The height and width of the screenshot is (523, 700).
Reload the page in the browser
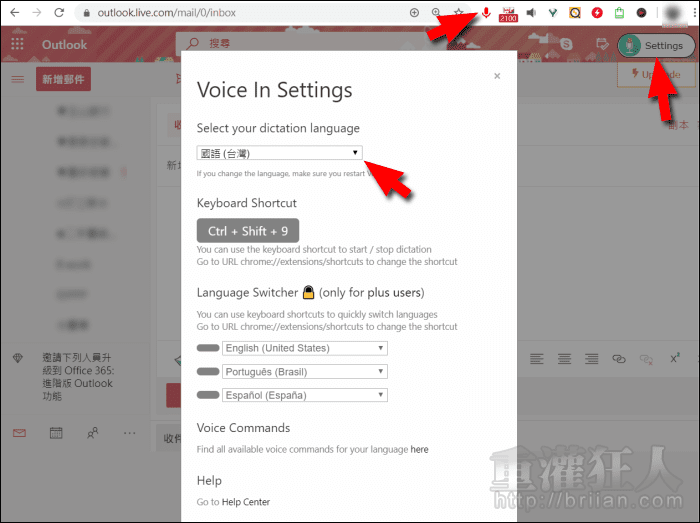coord(59,13)
